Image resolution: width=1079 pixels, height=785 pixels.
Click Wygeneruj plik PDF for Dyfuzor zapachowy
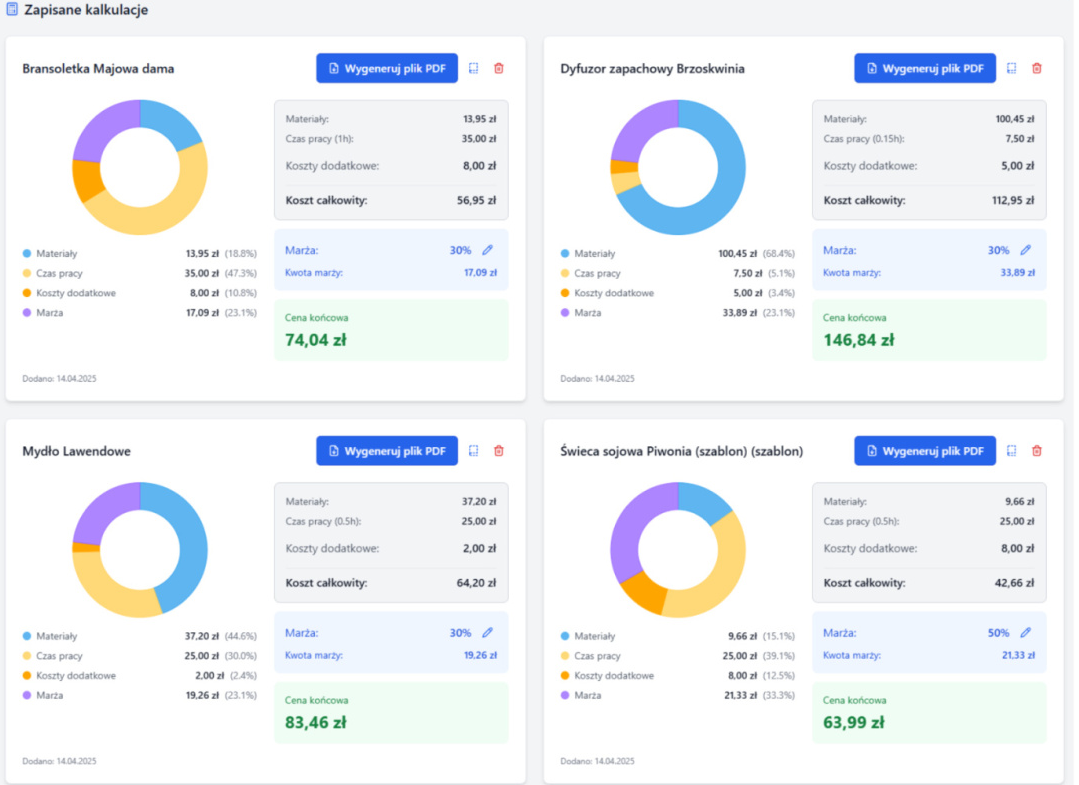(x=925, y=68)
